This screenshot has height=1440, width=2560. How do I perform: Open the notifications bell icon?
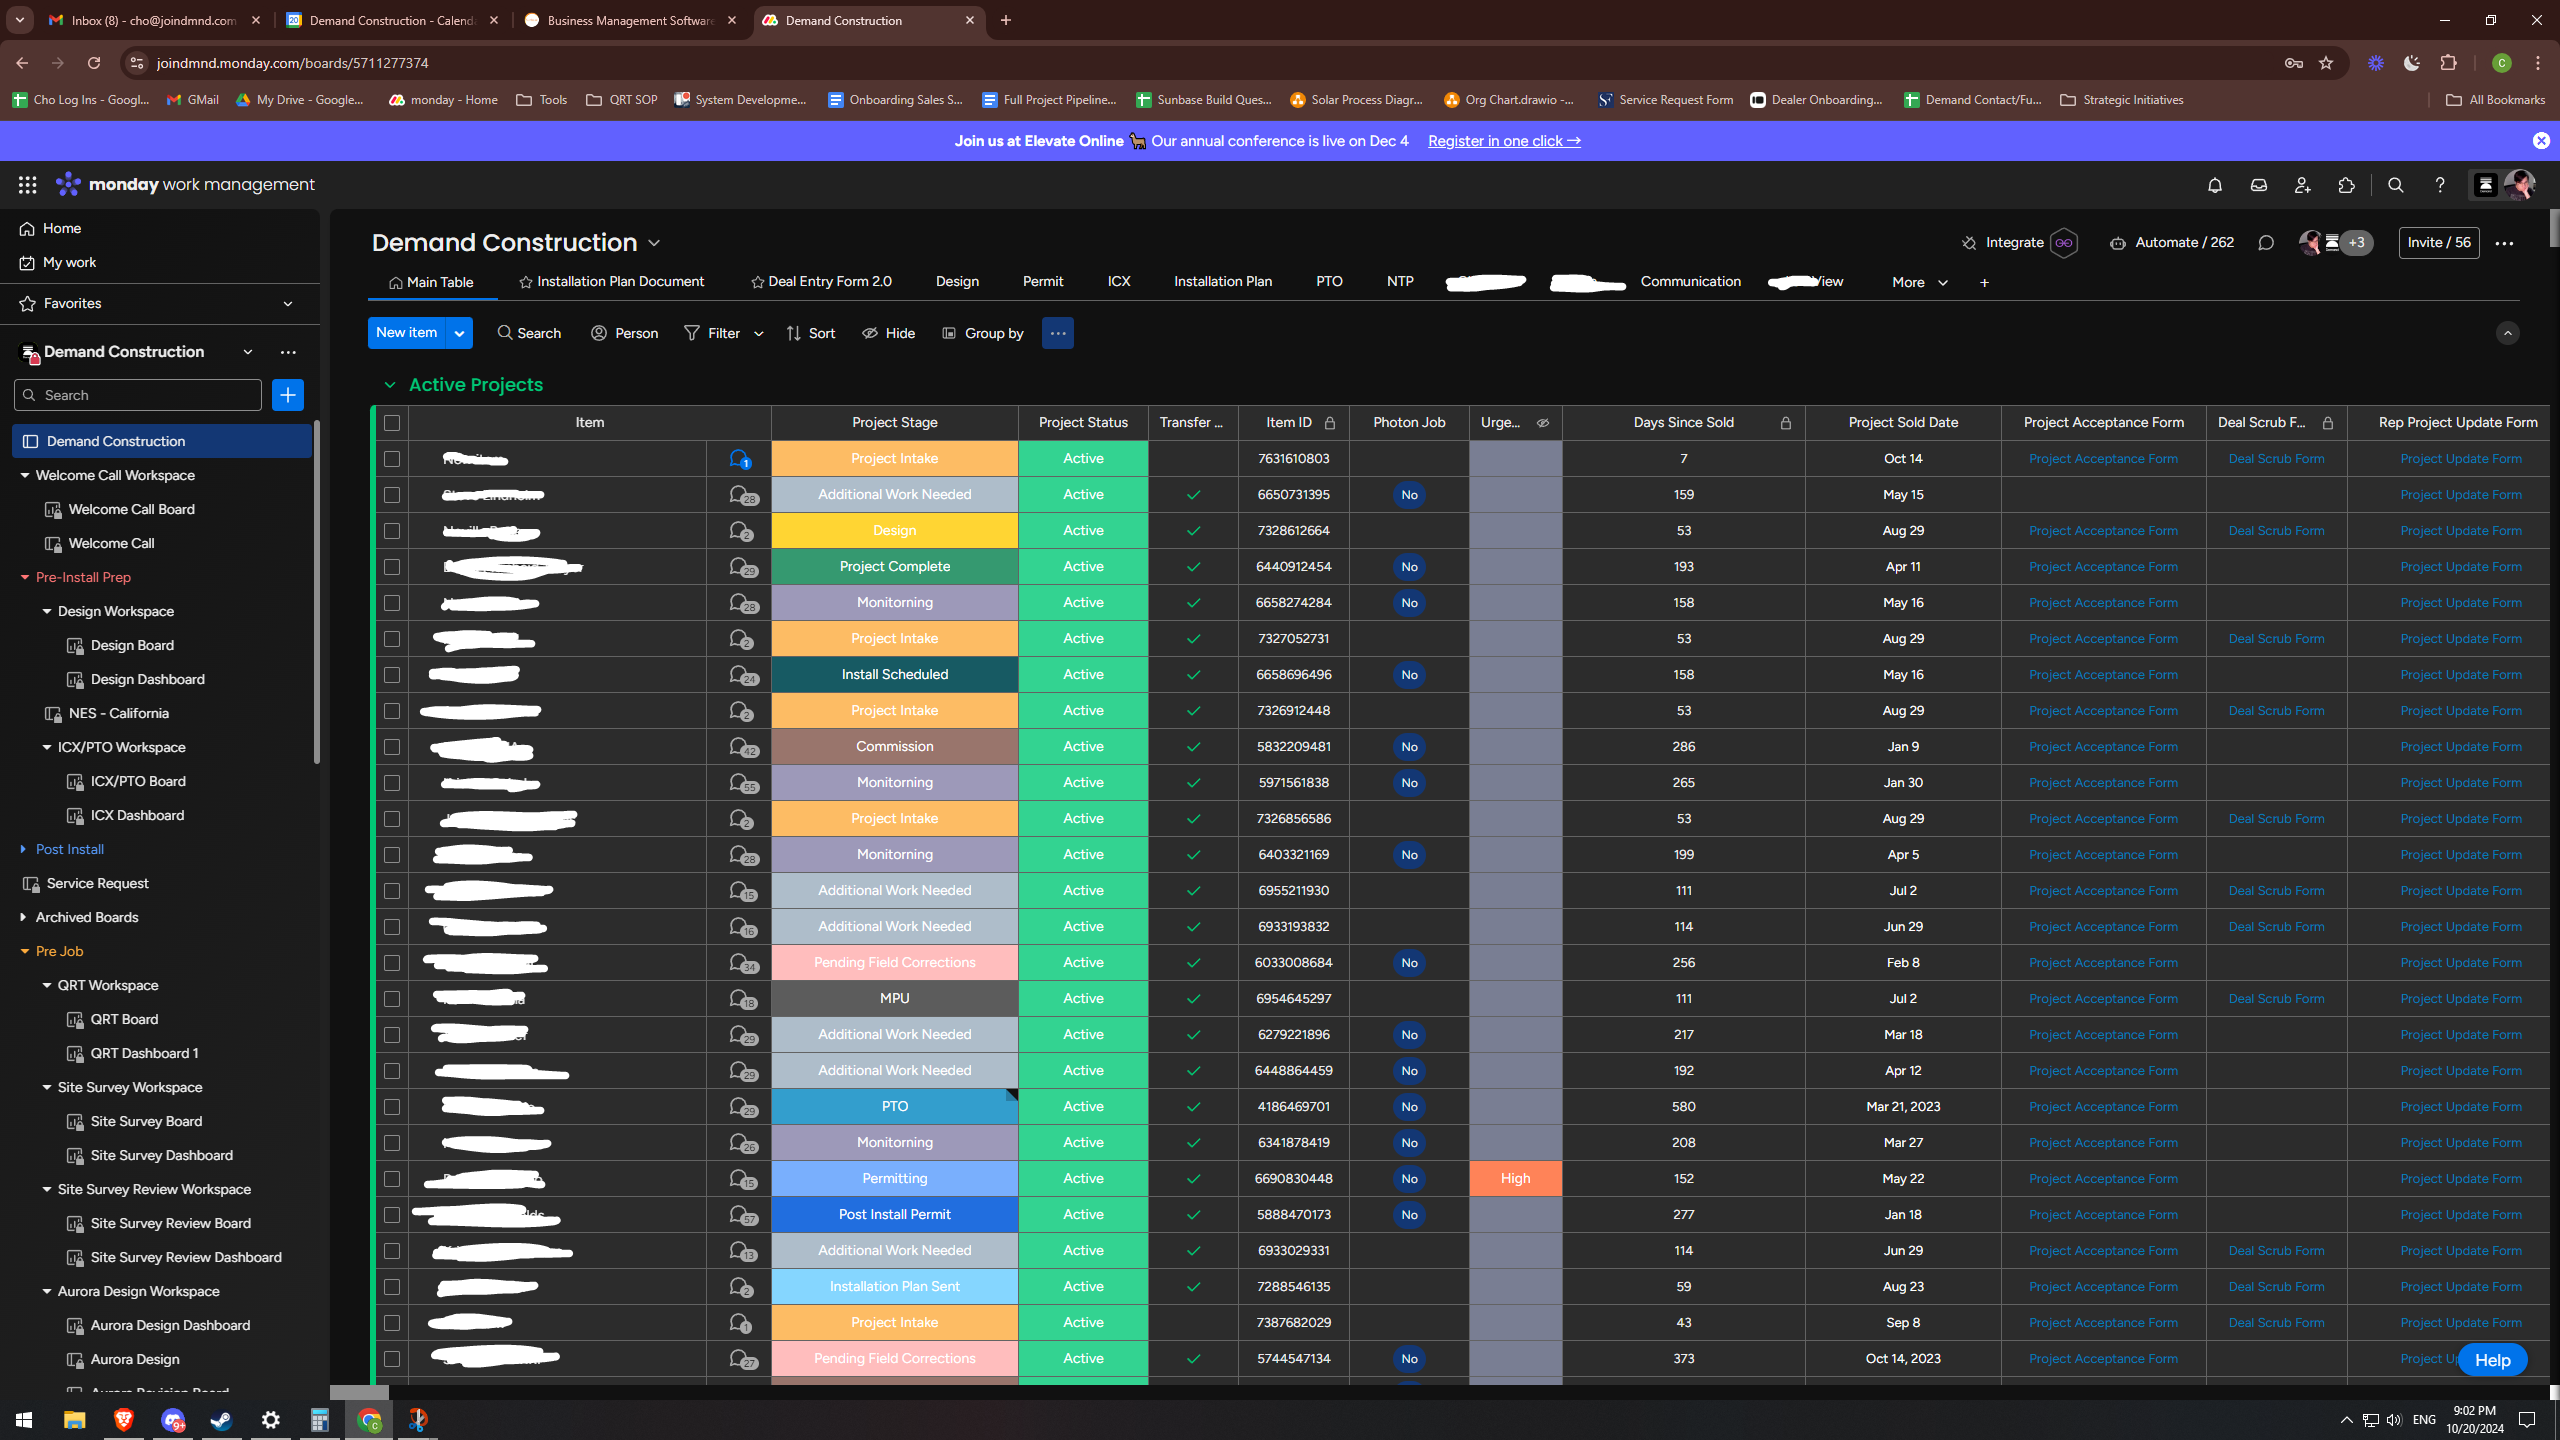tap(2214, 185)
